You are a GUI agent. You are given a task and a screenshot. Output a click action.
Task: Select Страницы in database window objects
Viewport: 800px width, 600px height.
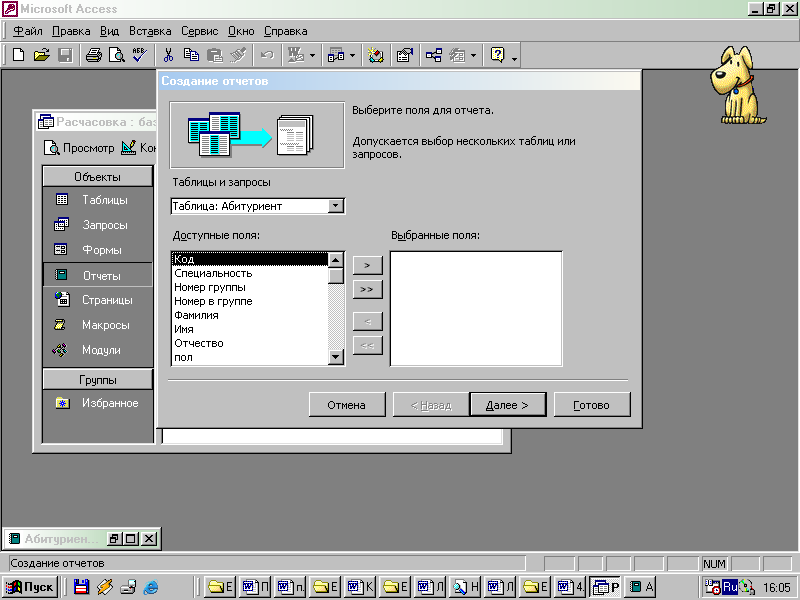click(97, 300)
